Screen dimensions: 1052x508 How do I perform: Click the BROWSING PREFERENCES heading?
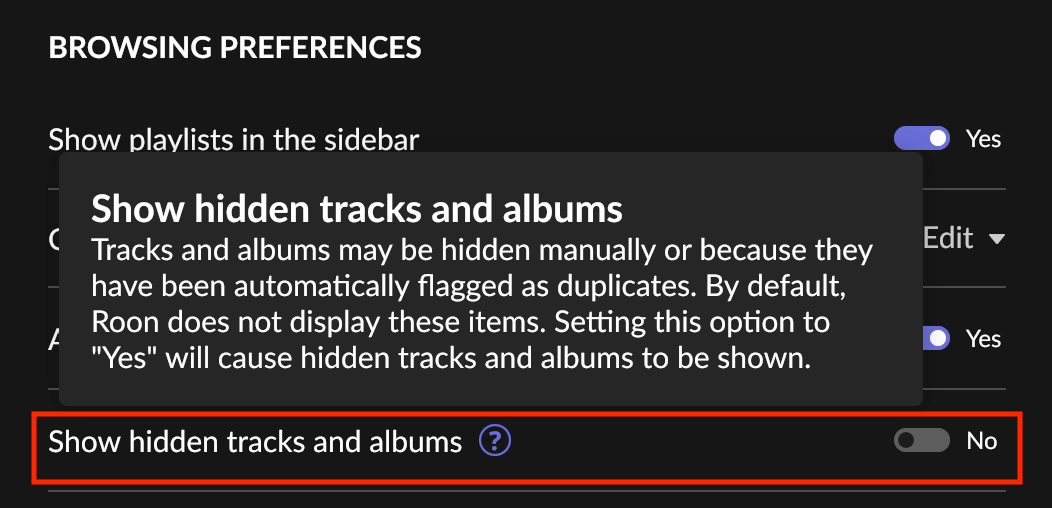pyautogui.click(x=235, y=48)
